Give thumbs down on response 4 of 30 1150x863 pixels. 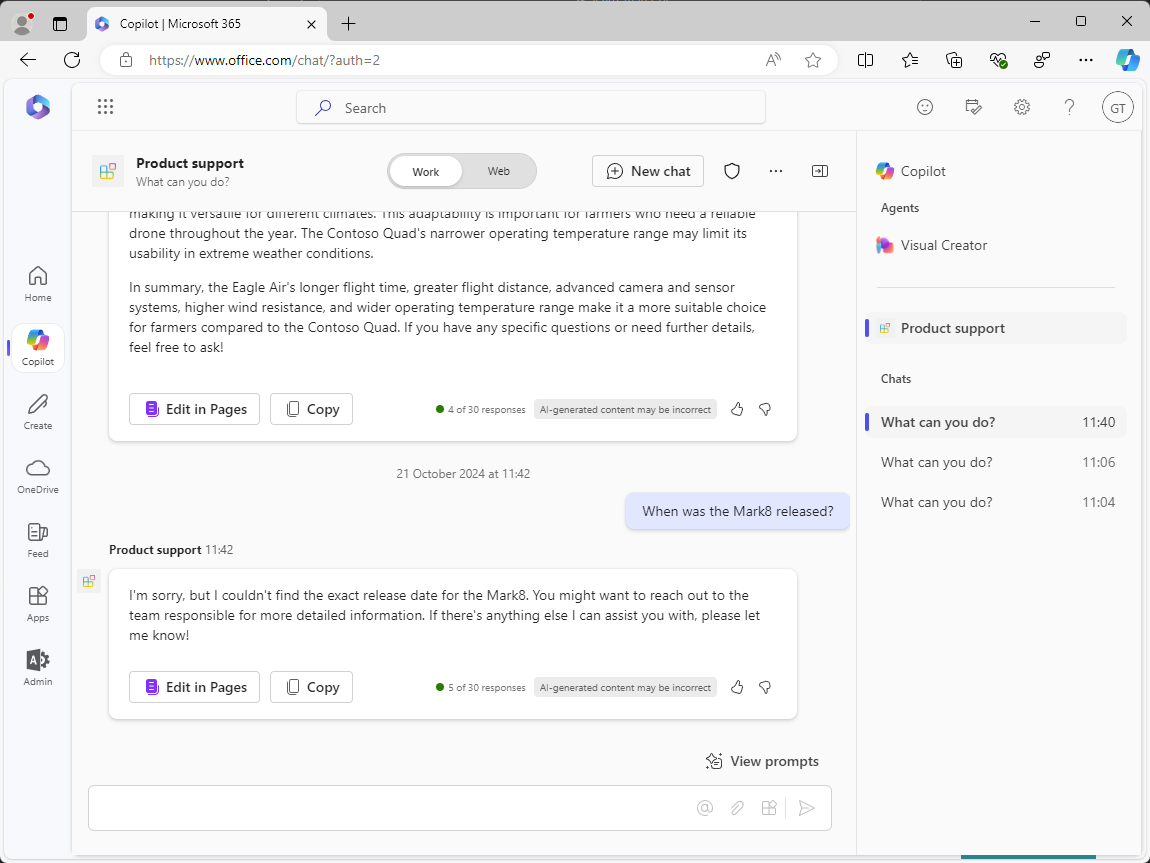point(765,409)
